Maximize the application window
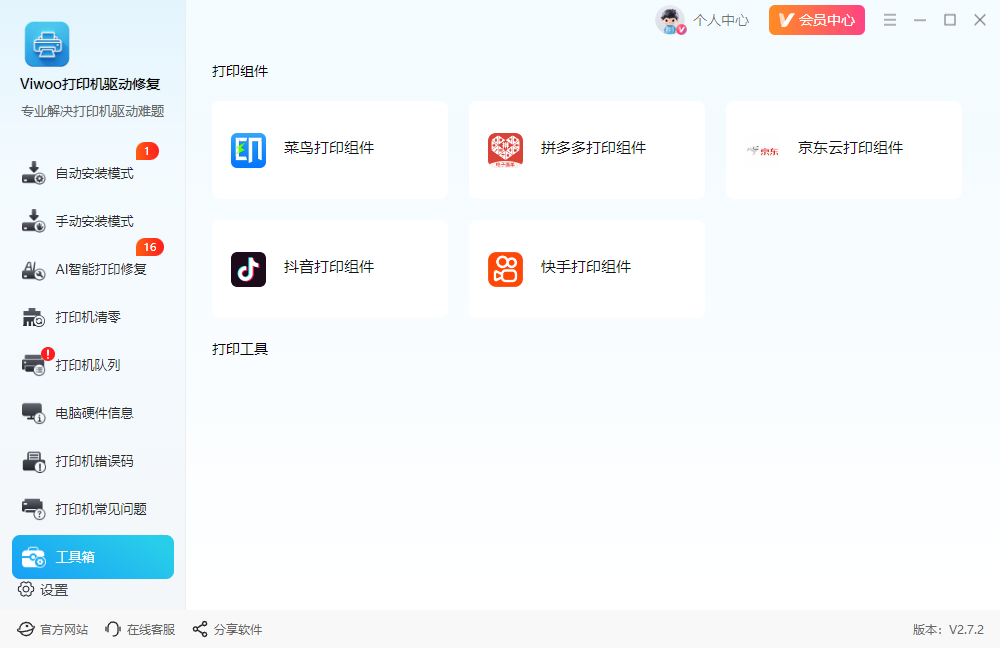Image resolution: width=1000 pixels, height=650 pixels. point(950,20)
